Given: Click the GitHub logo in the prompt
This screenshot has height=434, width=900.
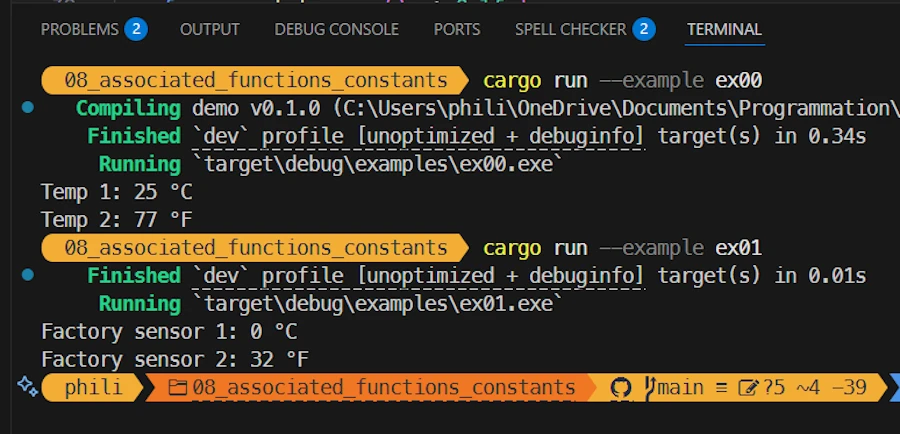Looking at the screenshot, I should tap(620, 388).
